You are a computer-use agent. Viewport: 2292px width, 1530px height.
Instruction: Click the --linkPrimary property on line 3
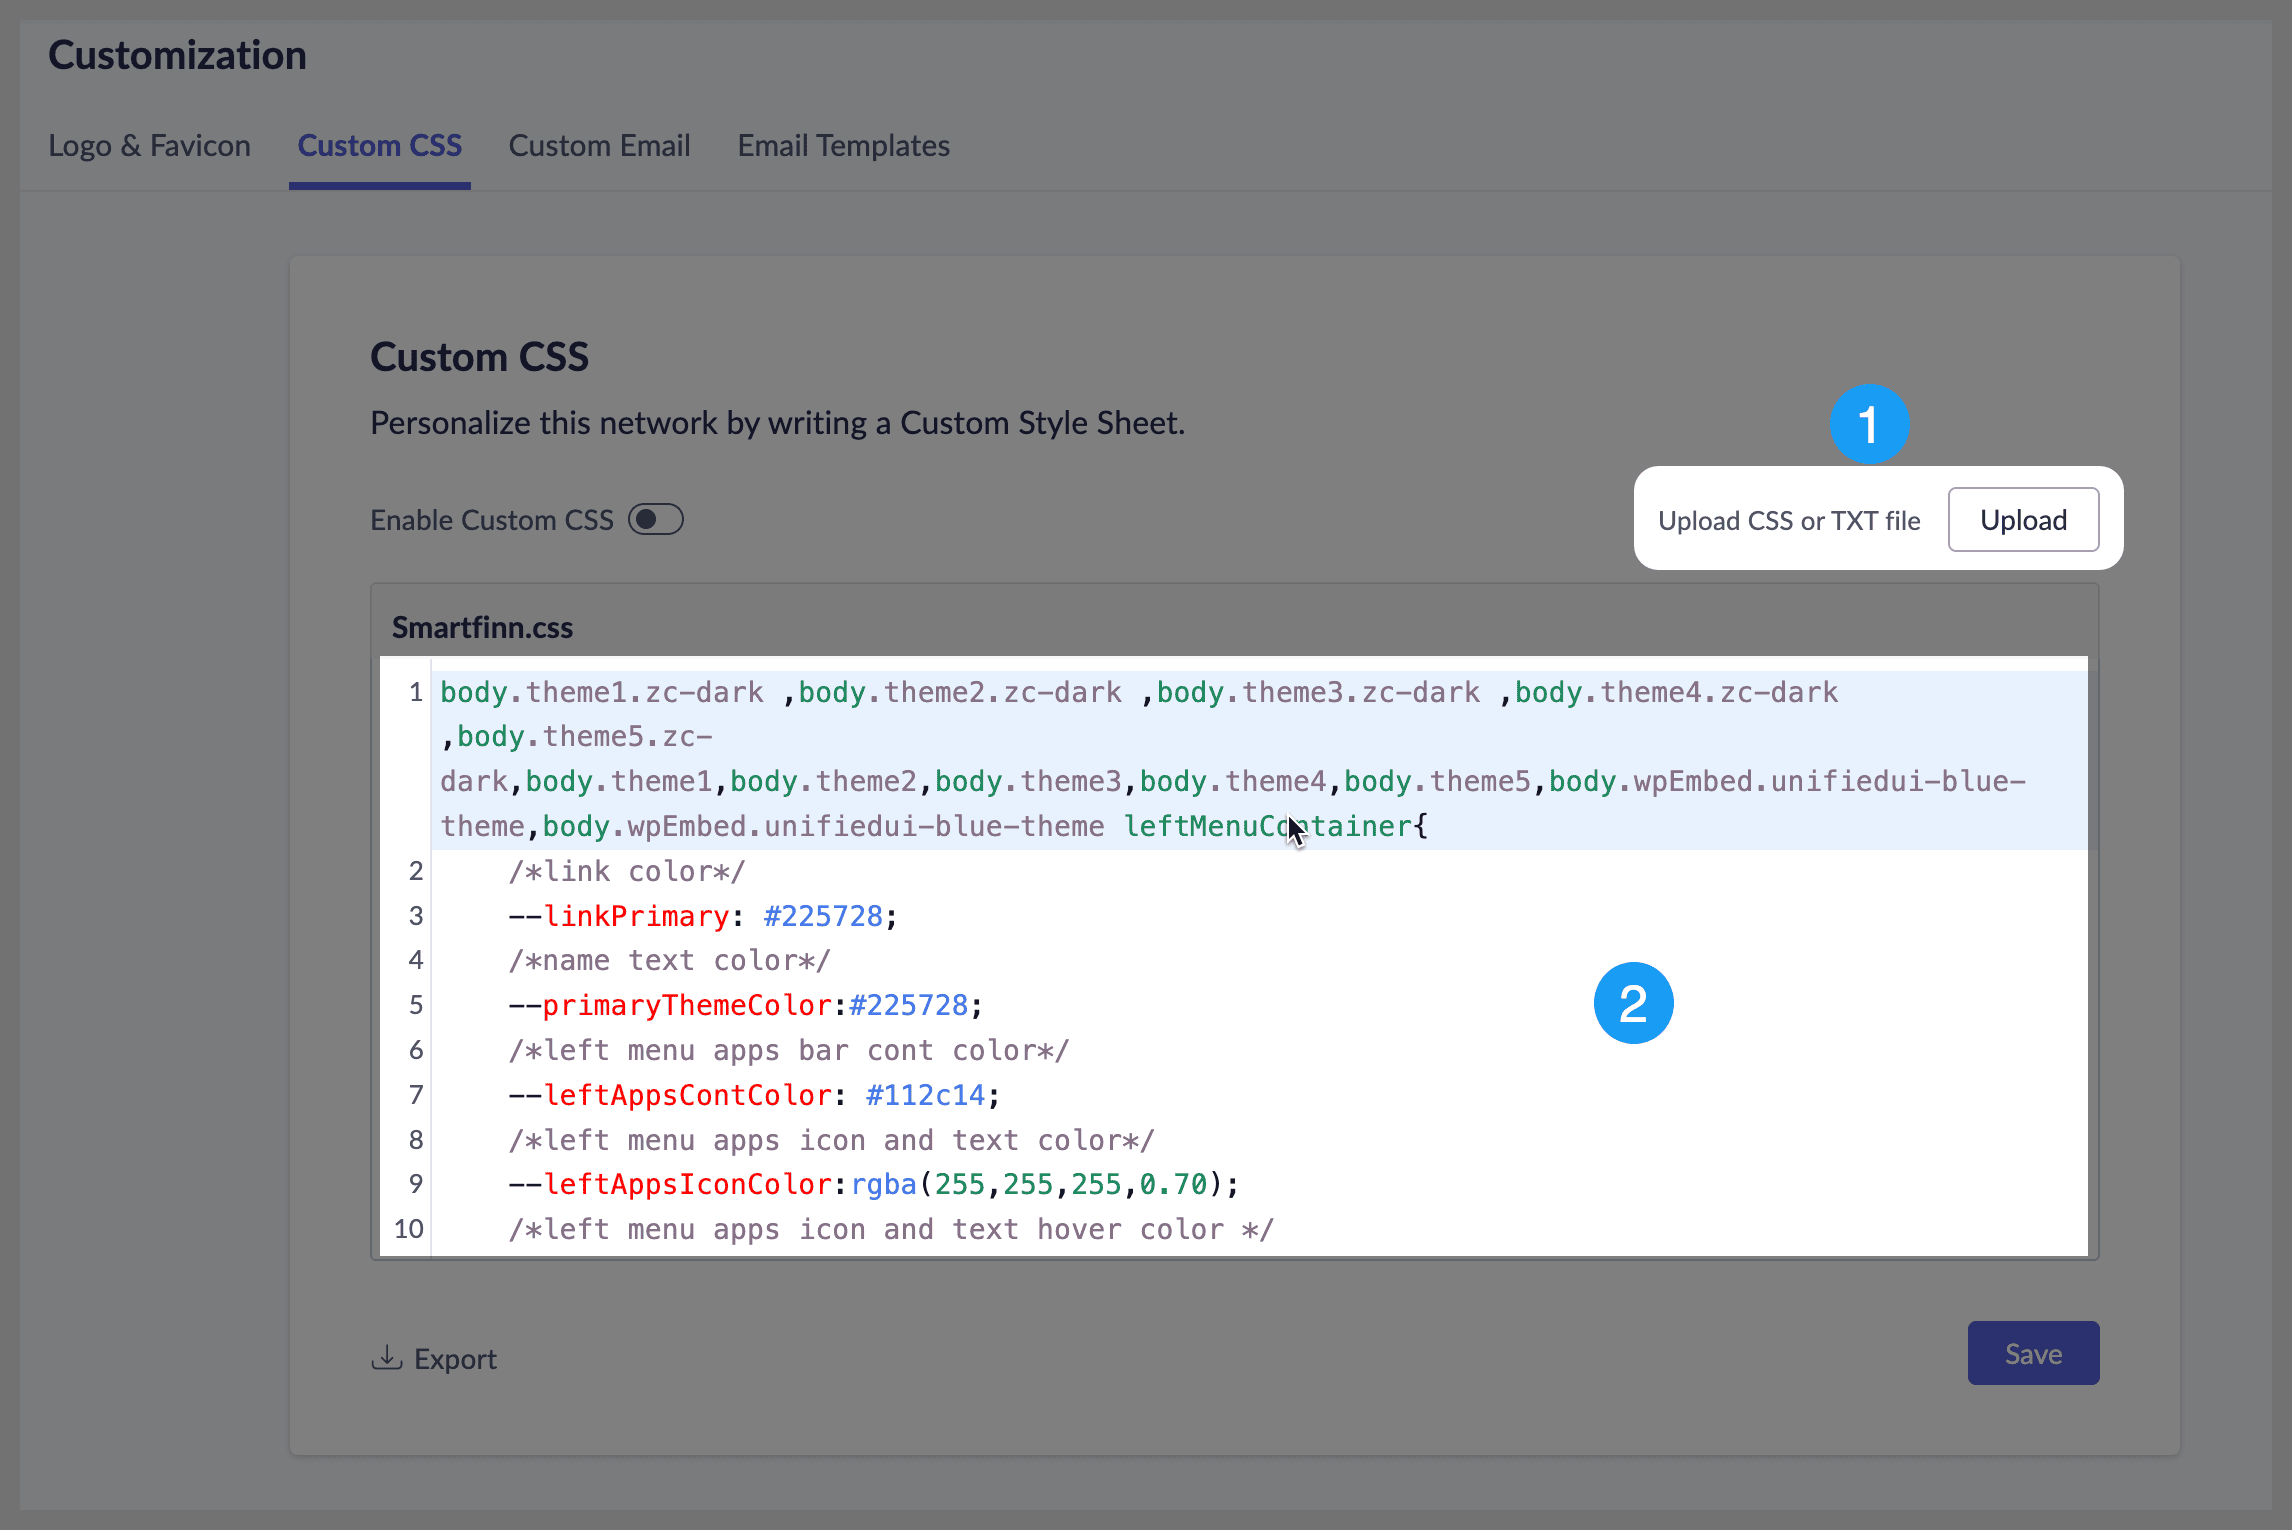636,916
